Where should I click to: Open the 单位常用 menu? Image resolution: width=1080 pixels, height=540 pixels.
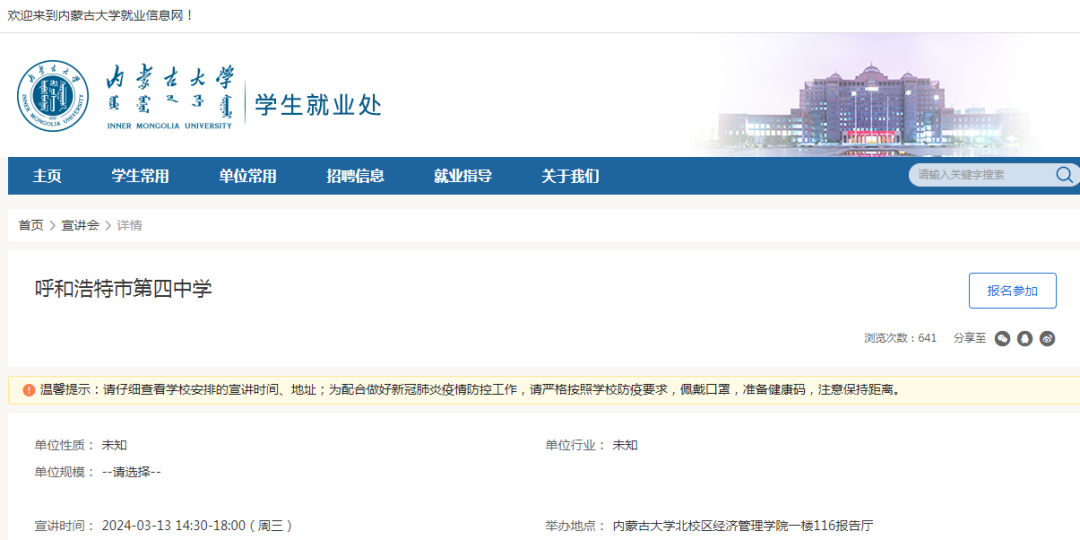point(248,176)
